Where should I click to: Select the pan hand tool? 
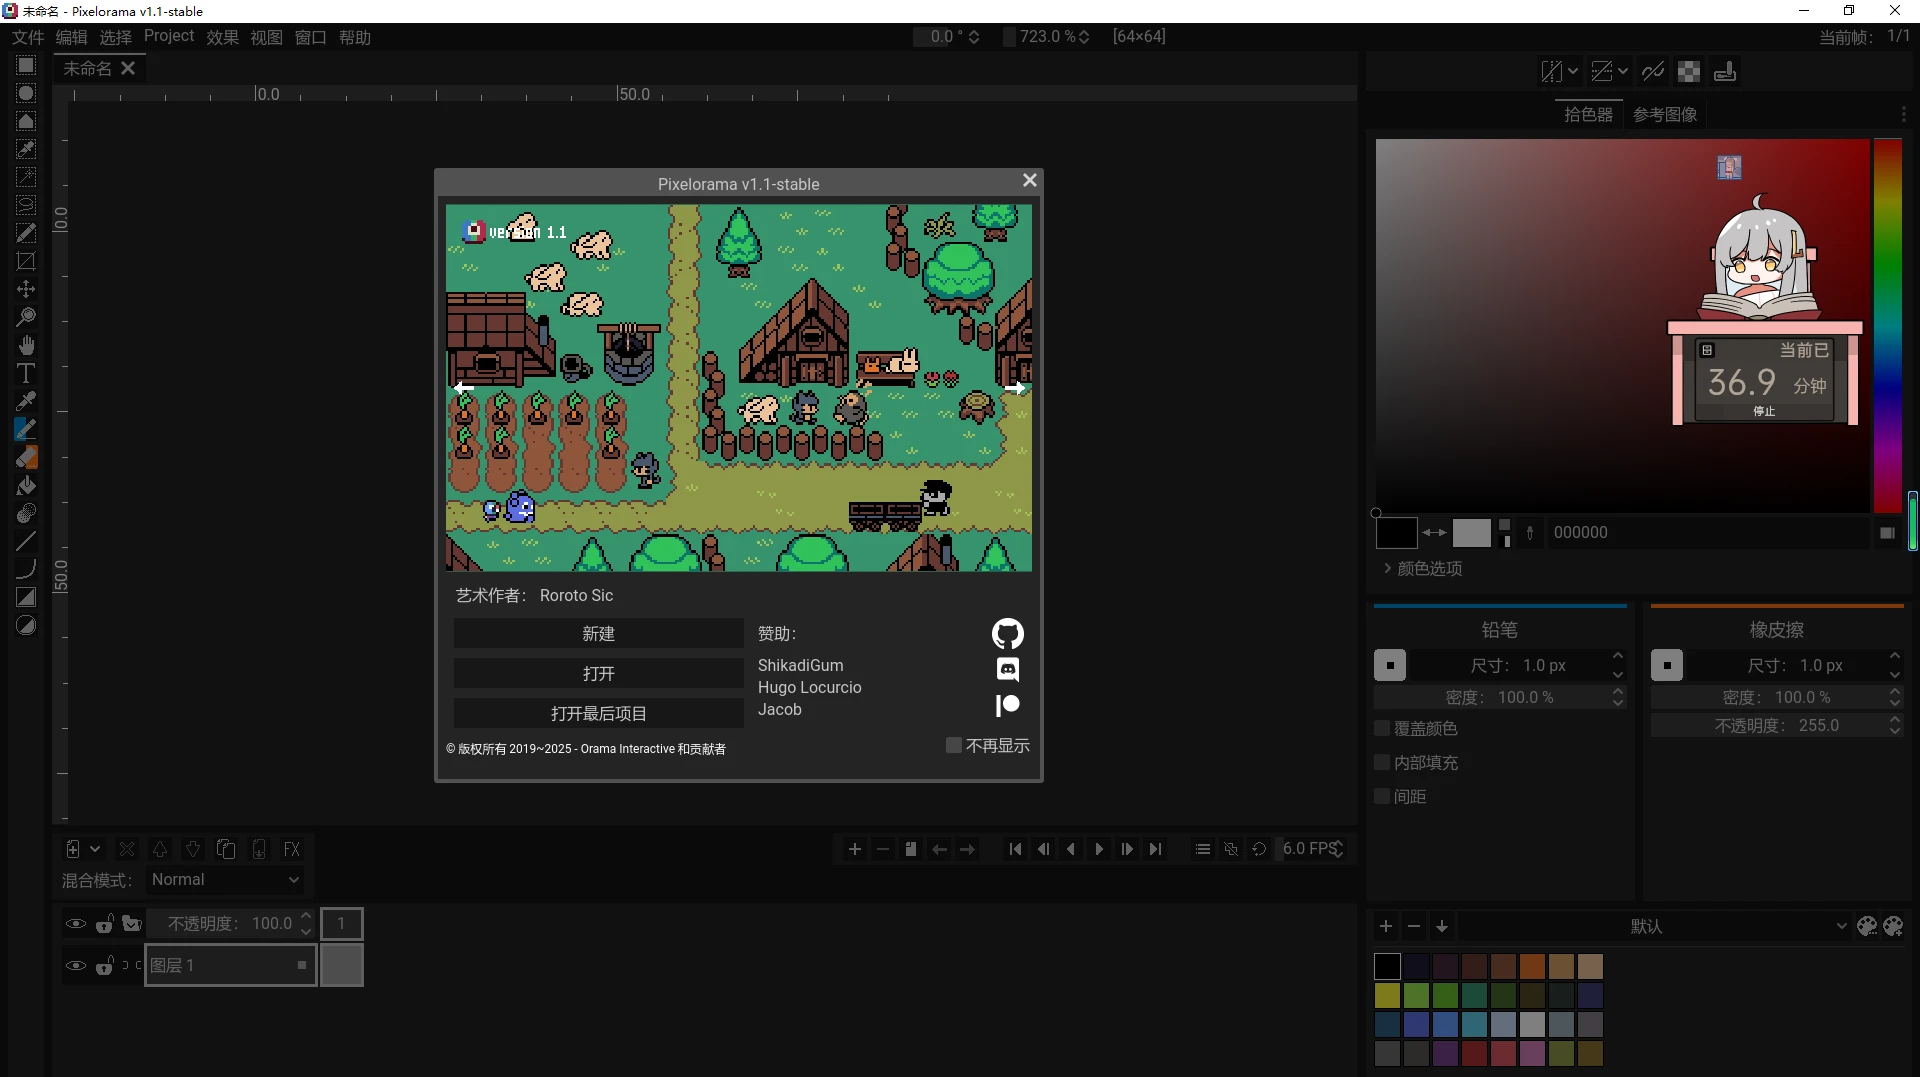coord(26,345)
